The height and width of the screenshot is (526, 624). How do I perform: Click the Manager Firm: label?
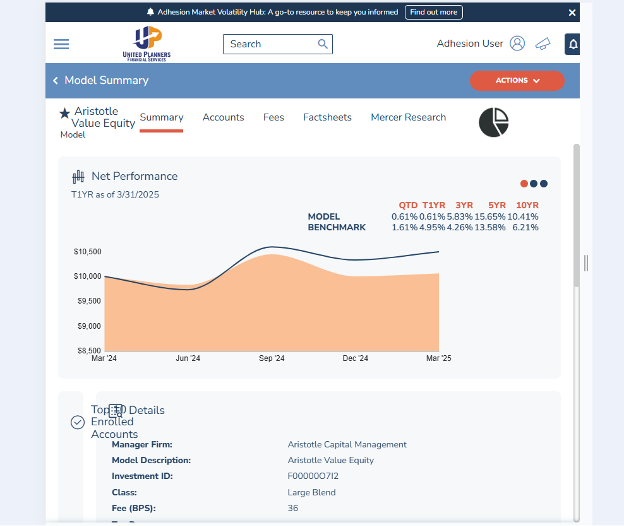(142, 444)
